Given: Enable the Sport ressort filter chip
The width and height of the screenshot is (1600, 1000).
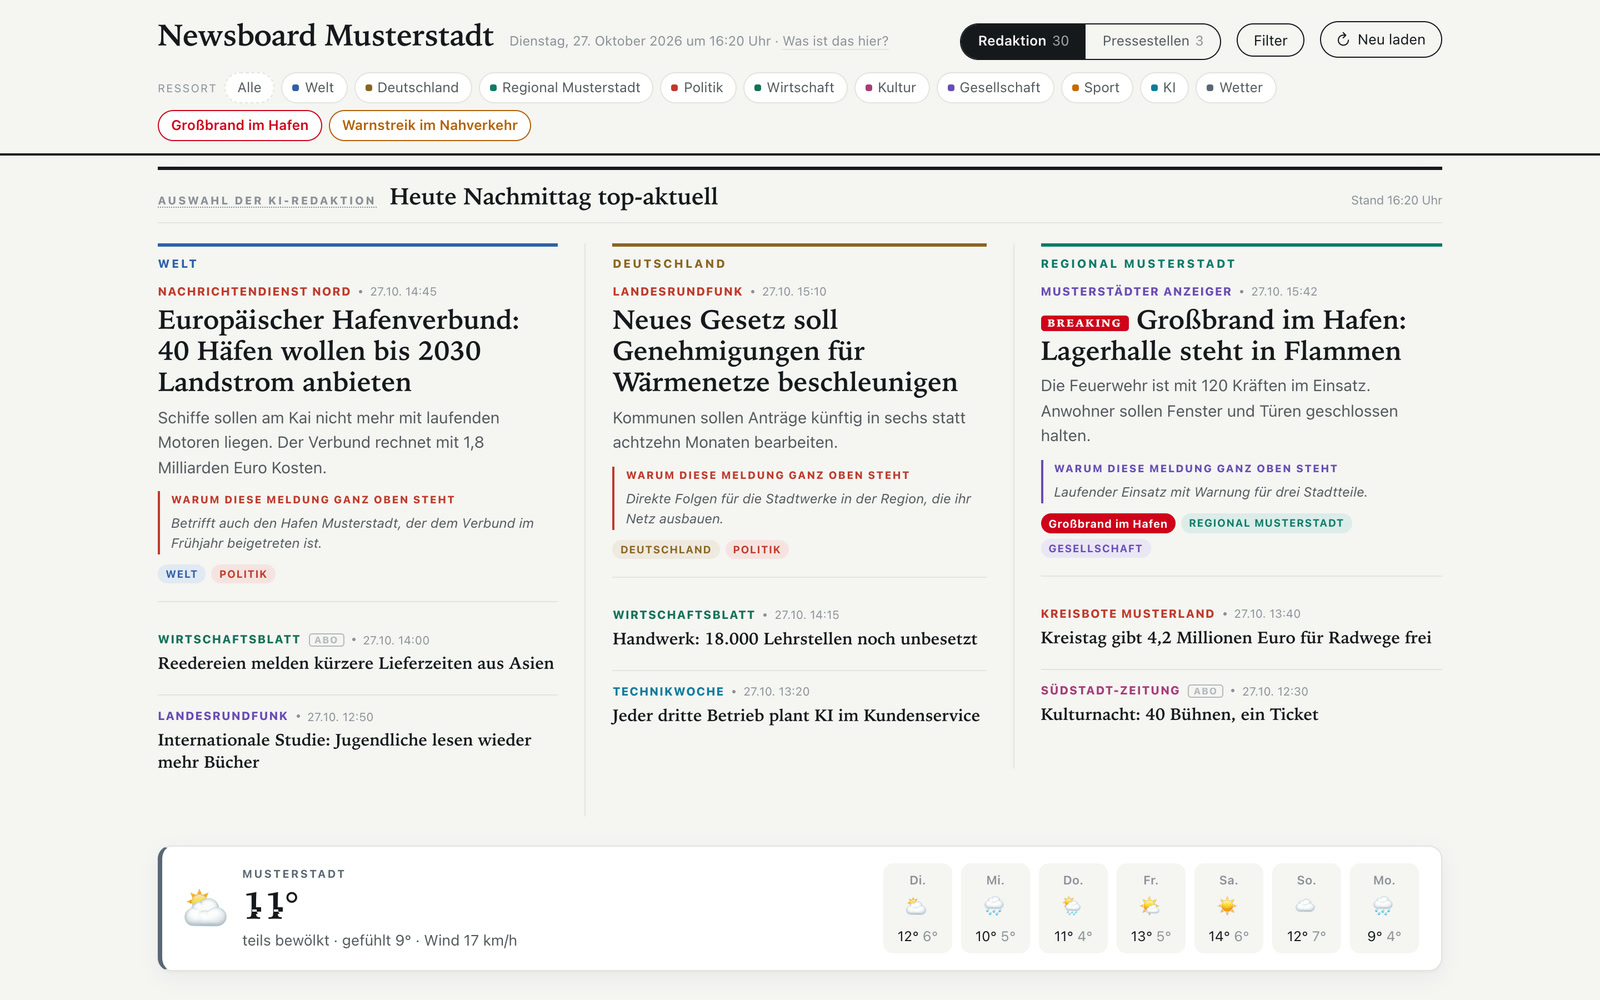Looking at the screenshot, I should 1097,88.
